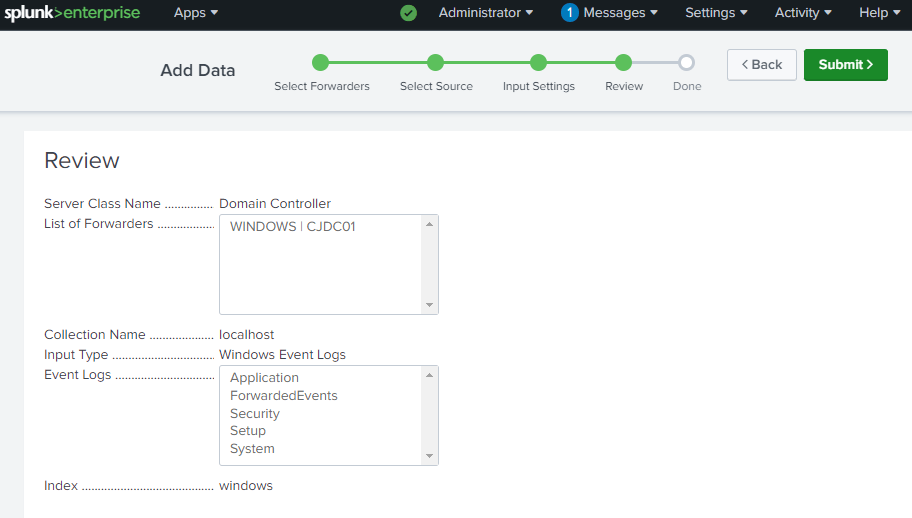Click the Done step circle
912x518 pixels.
pyautogui.click(x=686, y=63)
